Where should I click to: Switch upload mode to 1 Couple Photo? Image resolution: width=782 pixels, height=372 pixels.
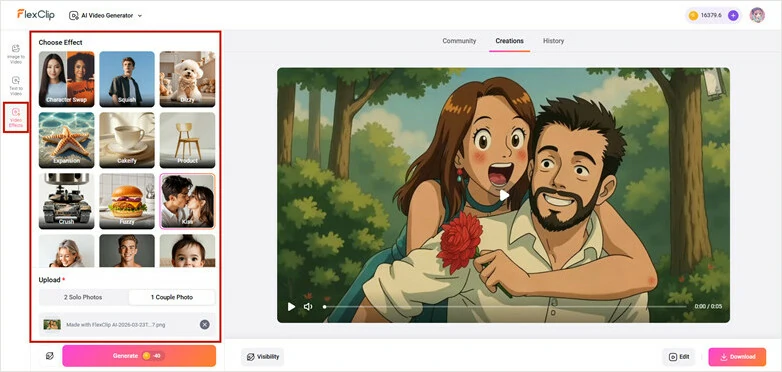coord(172,297)
